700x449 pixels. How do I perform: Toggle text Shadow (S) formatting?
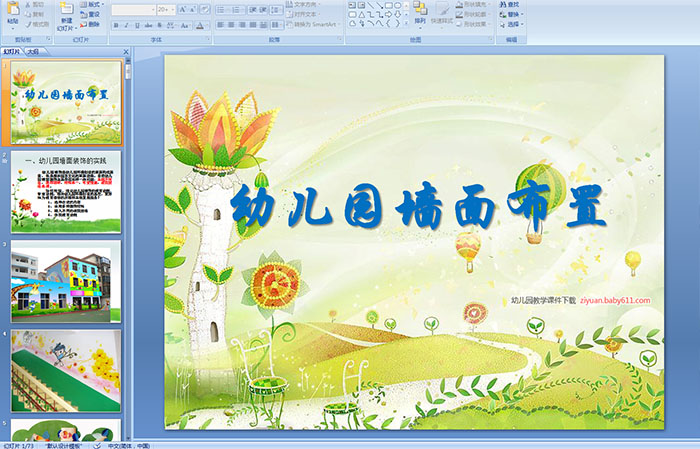pyautogui.click(x=159, y=25)
